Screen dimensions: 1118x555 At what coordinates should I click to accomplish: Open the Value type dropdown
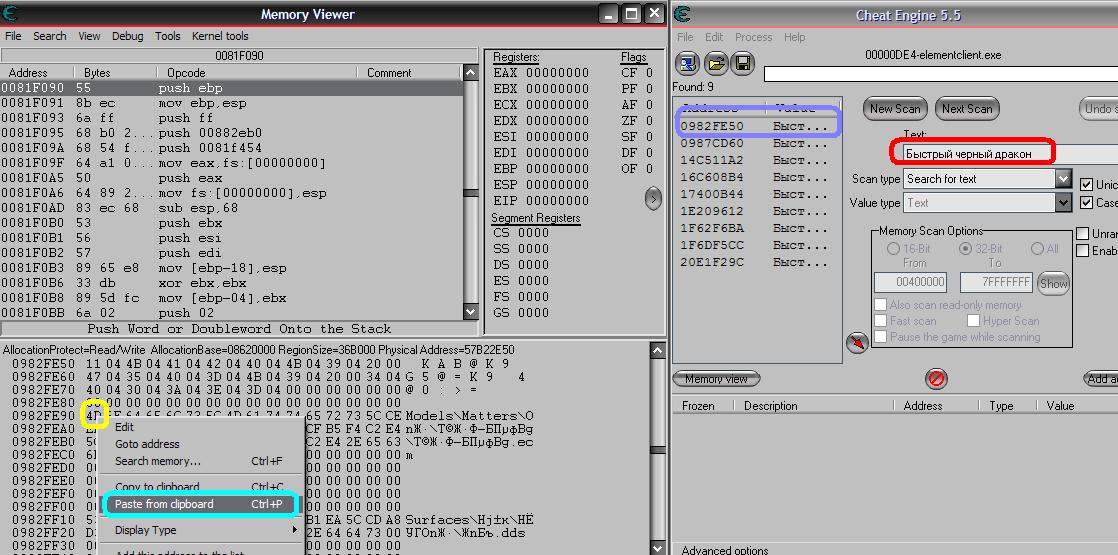[x=1063, y=203]
